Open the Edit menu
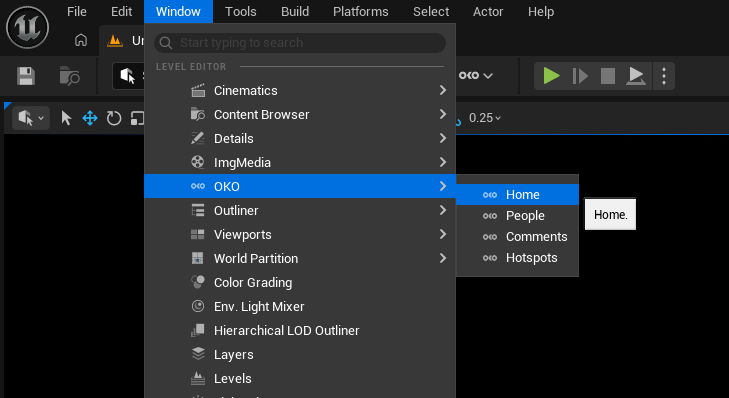 [121, 12]
